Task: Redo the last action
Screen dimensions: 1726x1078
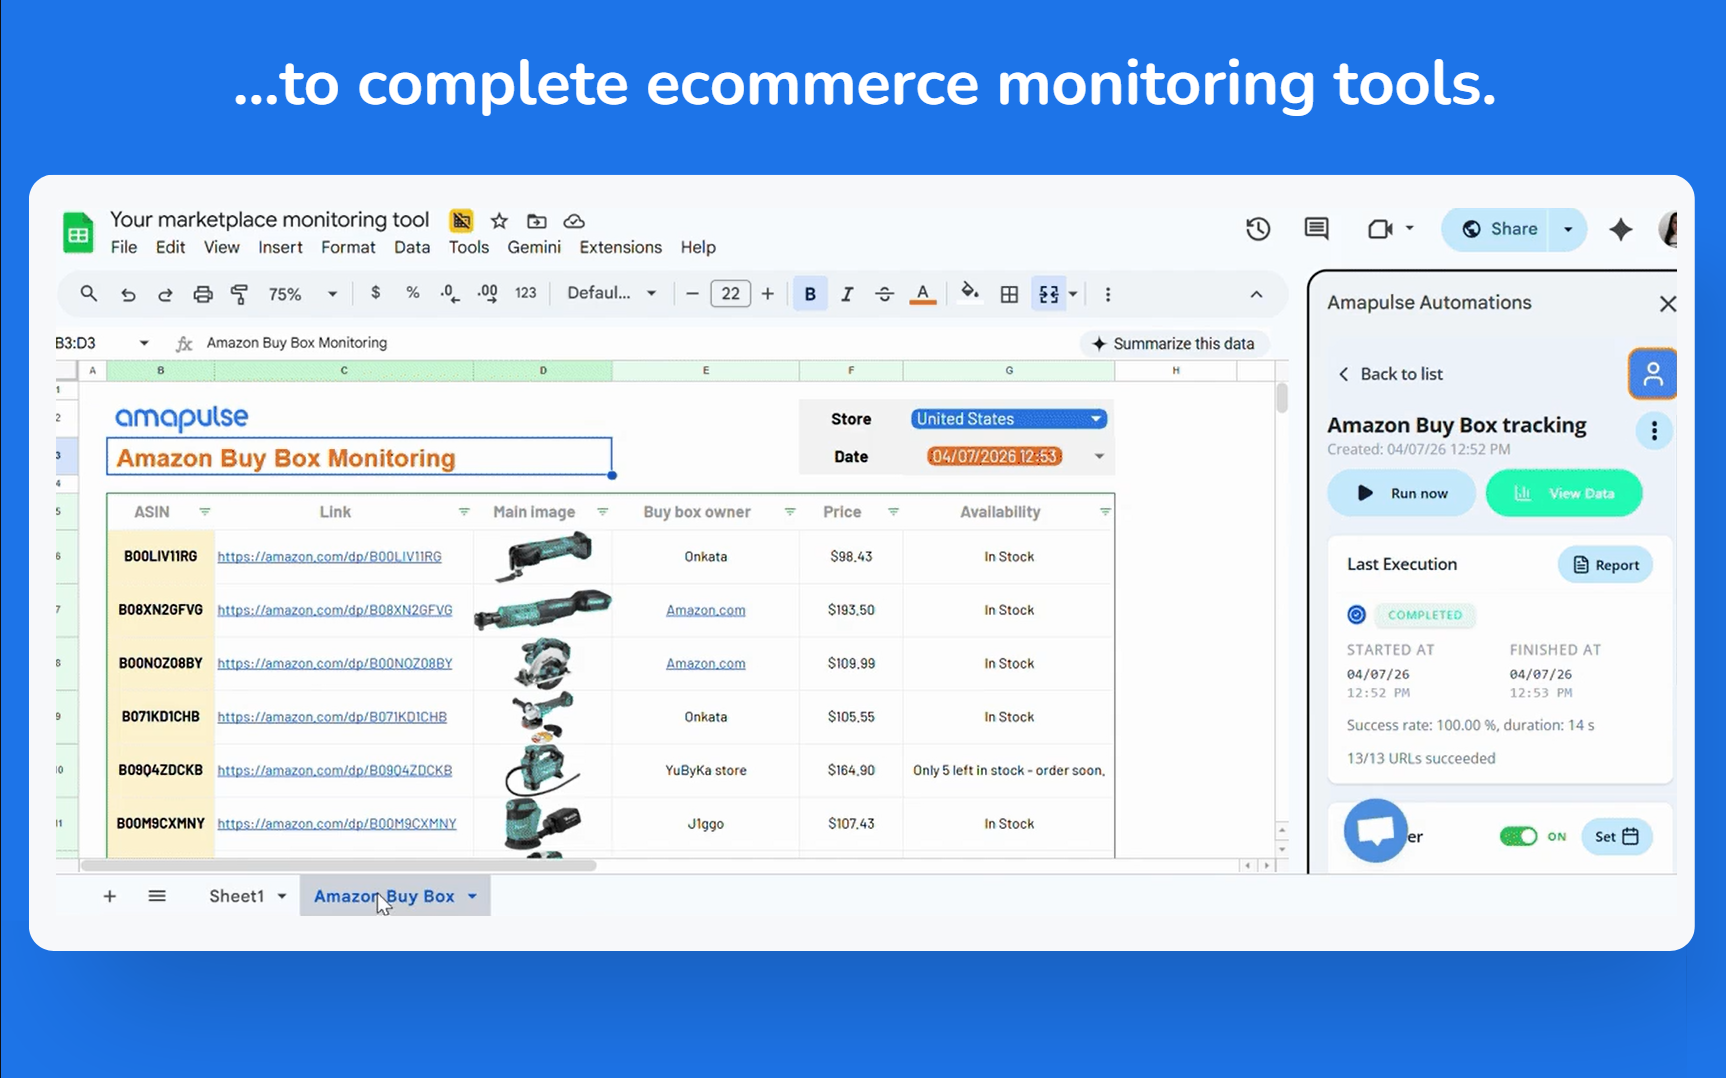Action: point(165,294)
